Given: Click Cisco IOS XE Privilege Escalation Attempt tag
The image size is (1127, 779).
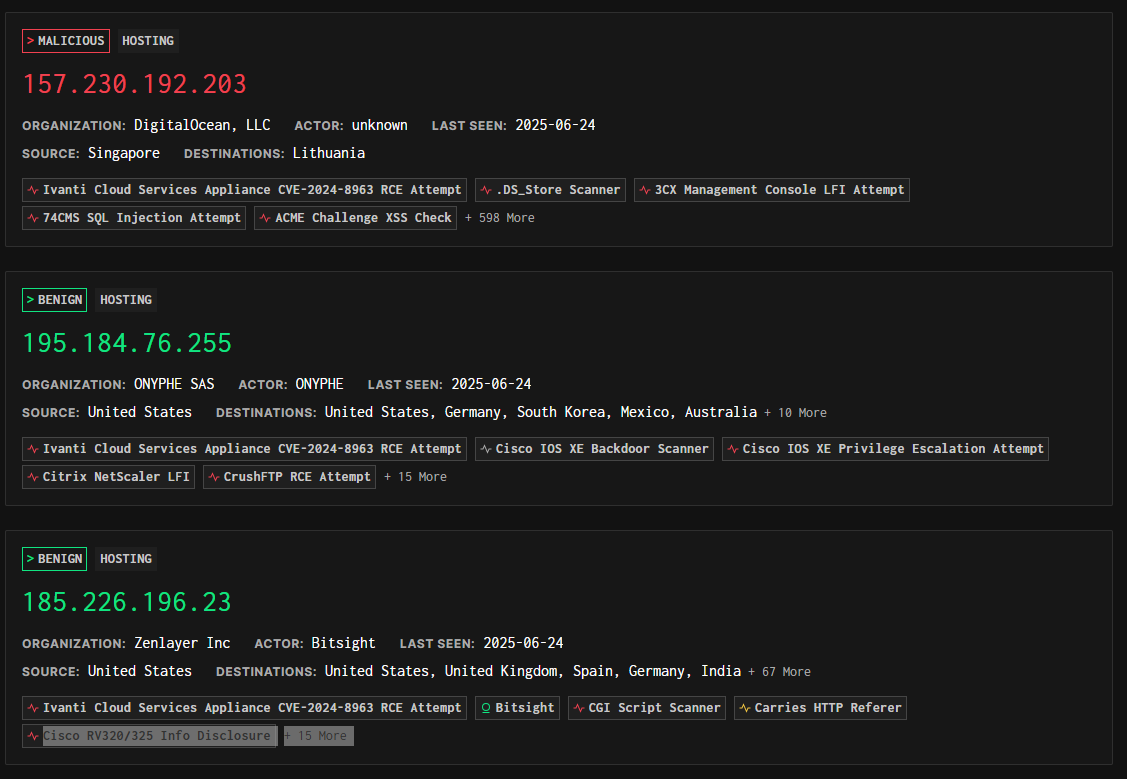Looking at the screenshot, I should point(886,448).
